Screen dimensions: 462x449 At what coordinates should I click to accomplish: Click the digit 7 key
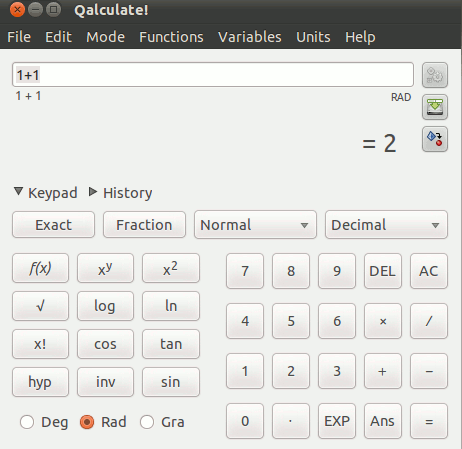click(x=245, y=271)
